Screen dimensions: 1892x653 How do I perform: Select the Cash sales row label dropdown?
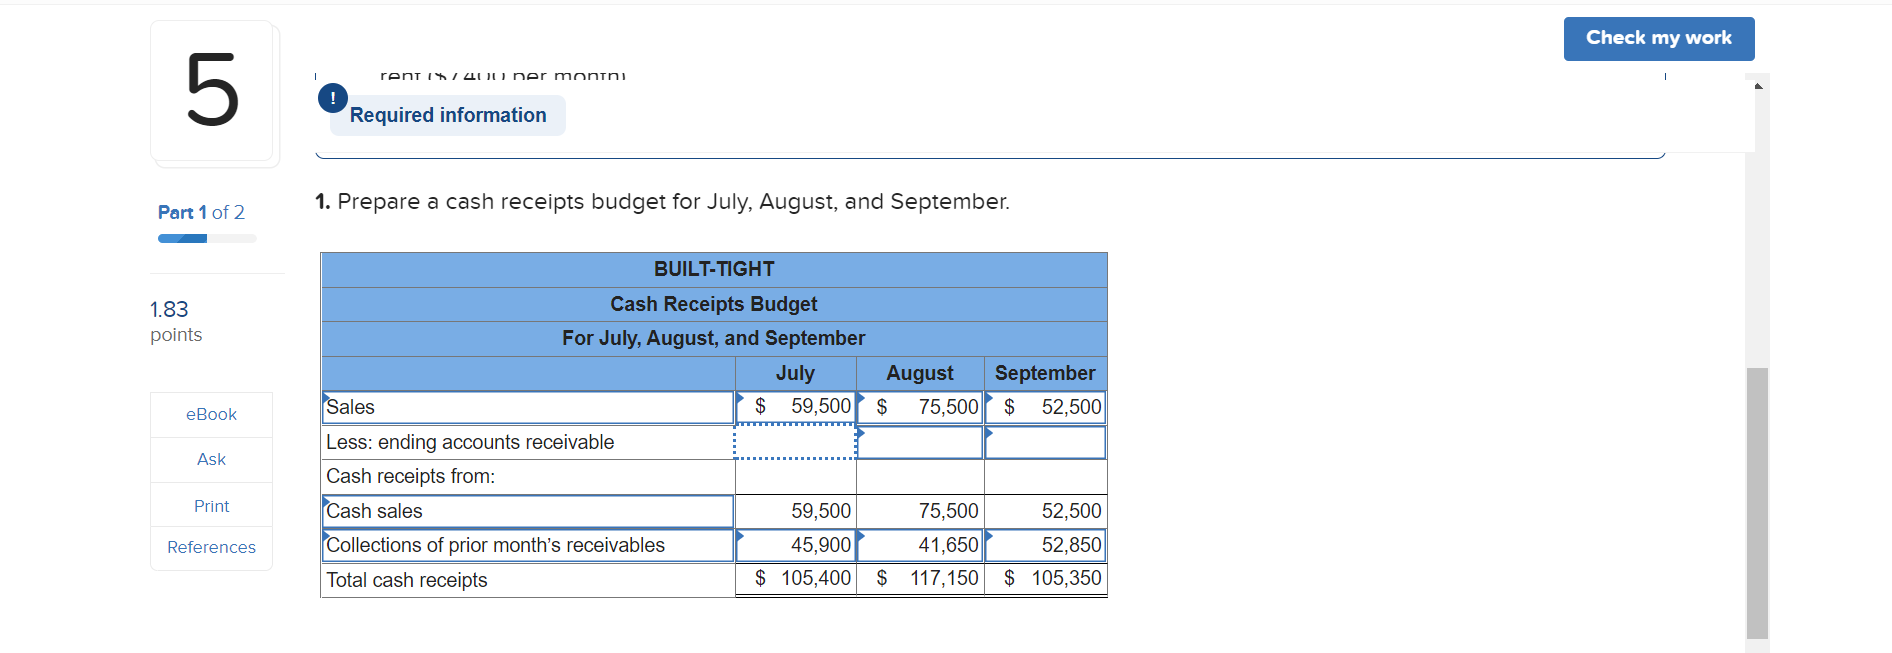(528, 511)
